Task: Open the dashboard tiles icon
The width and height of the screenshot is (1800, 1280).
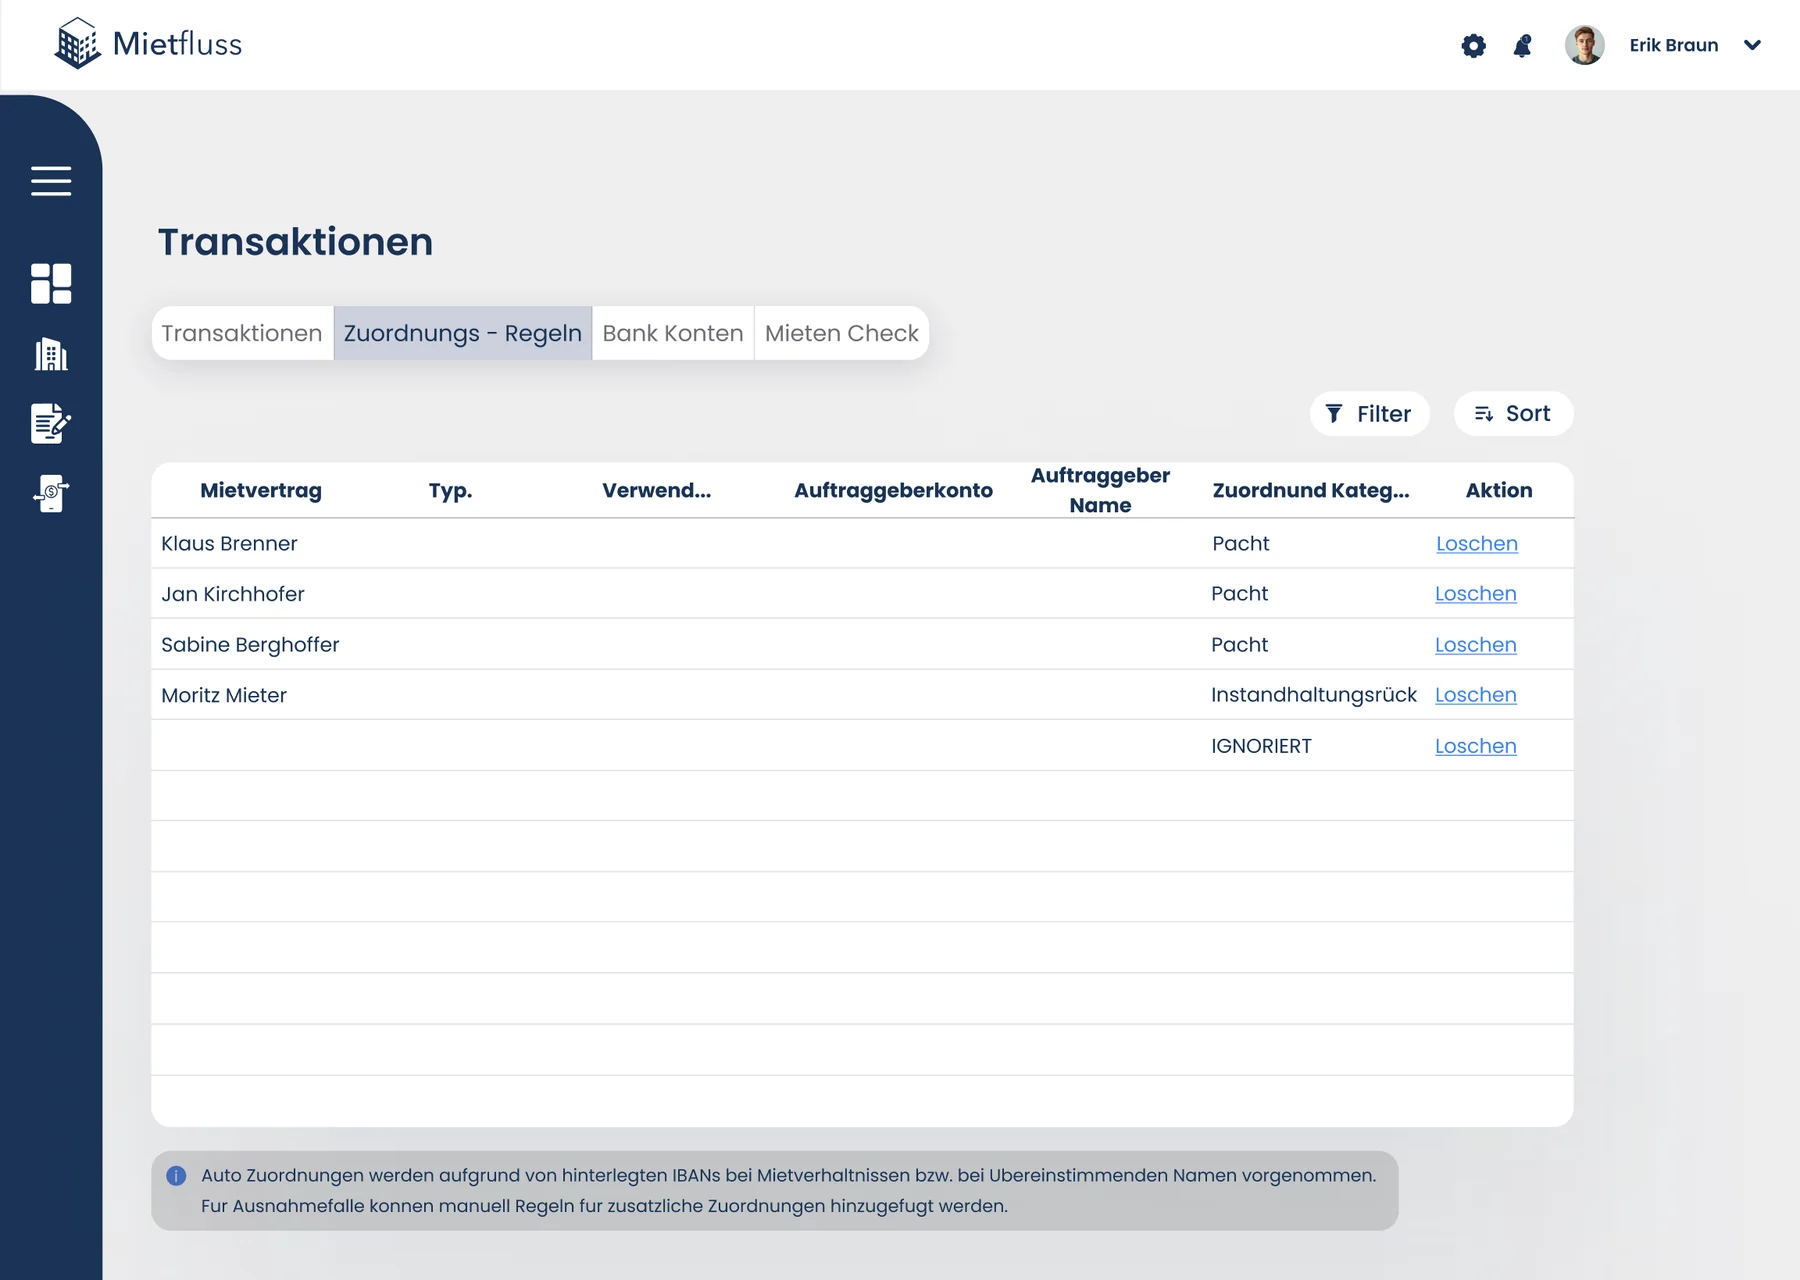Action: tap(51, 284)
